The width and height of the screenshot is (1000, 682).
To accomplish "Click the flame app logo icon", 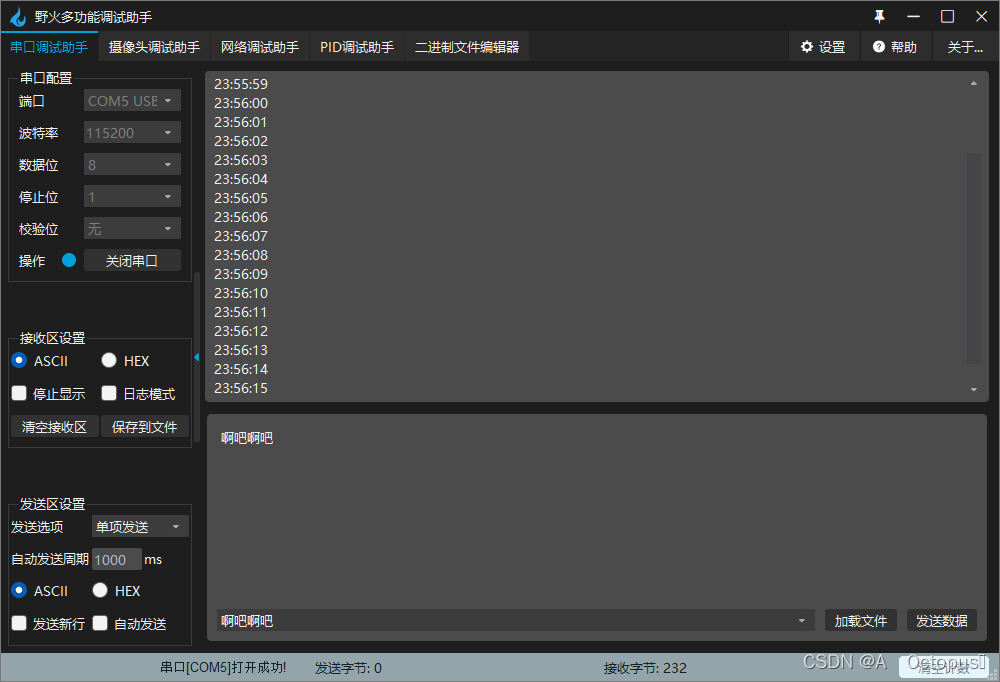I will (x=18, y=17).
